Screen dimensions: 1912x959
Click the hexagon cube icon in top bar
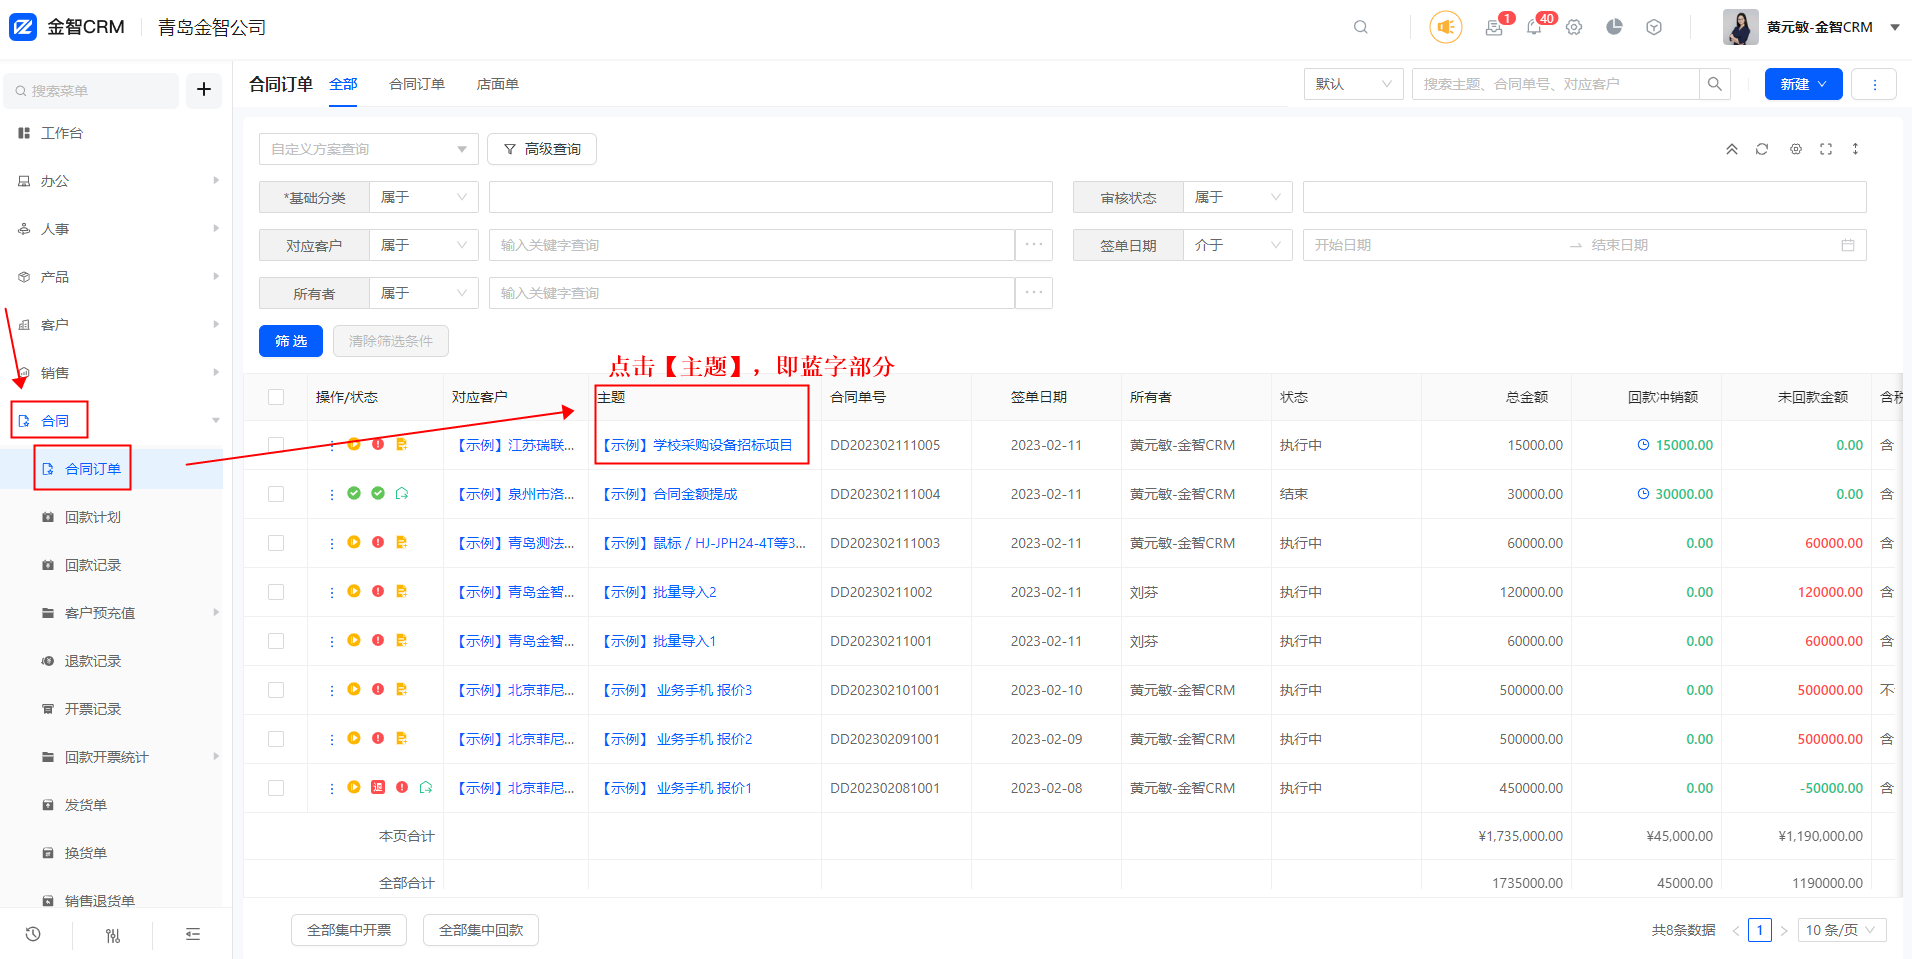point(1654,27)
